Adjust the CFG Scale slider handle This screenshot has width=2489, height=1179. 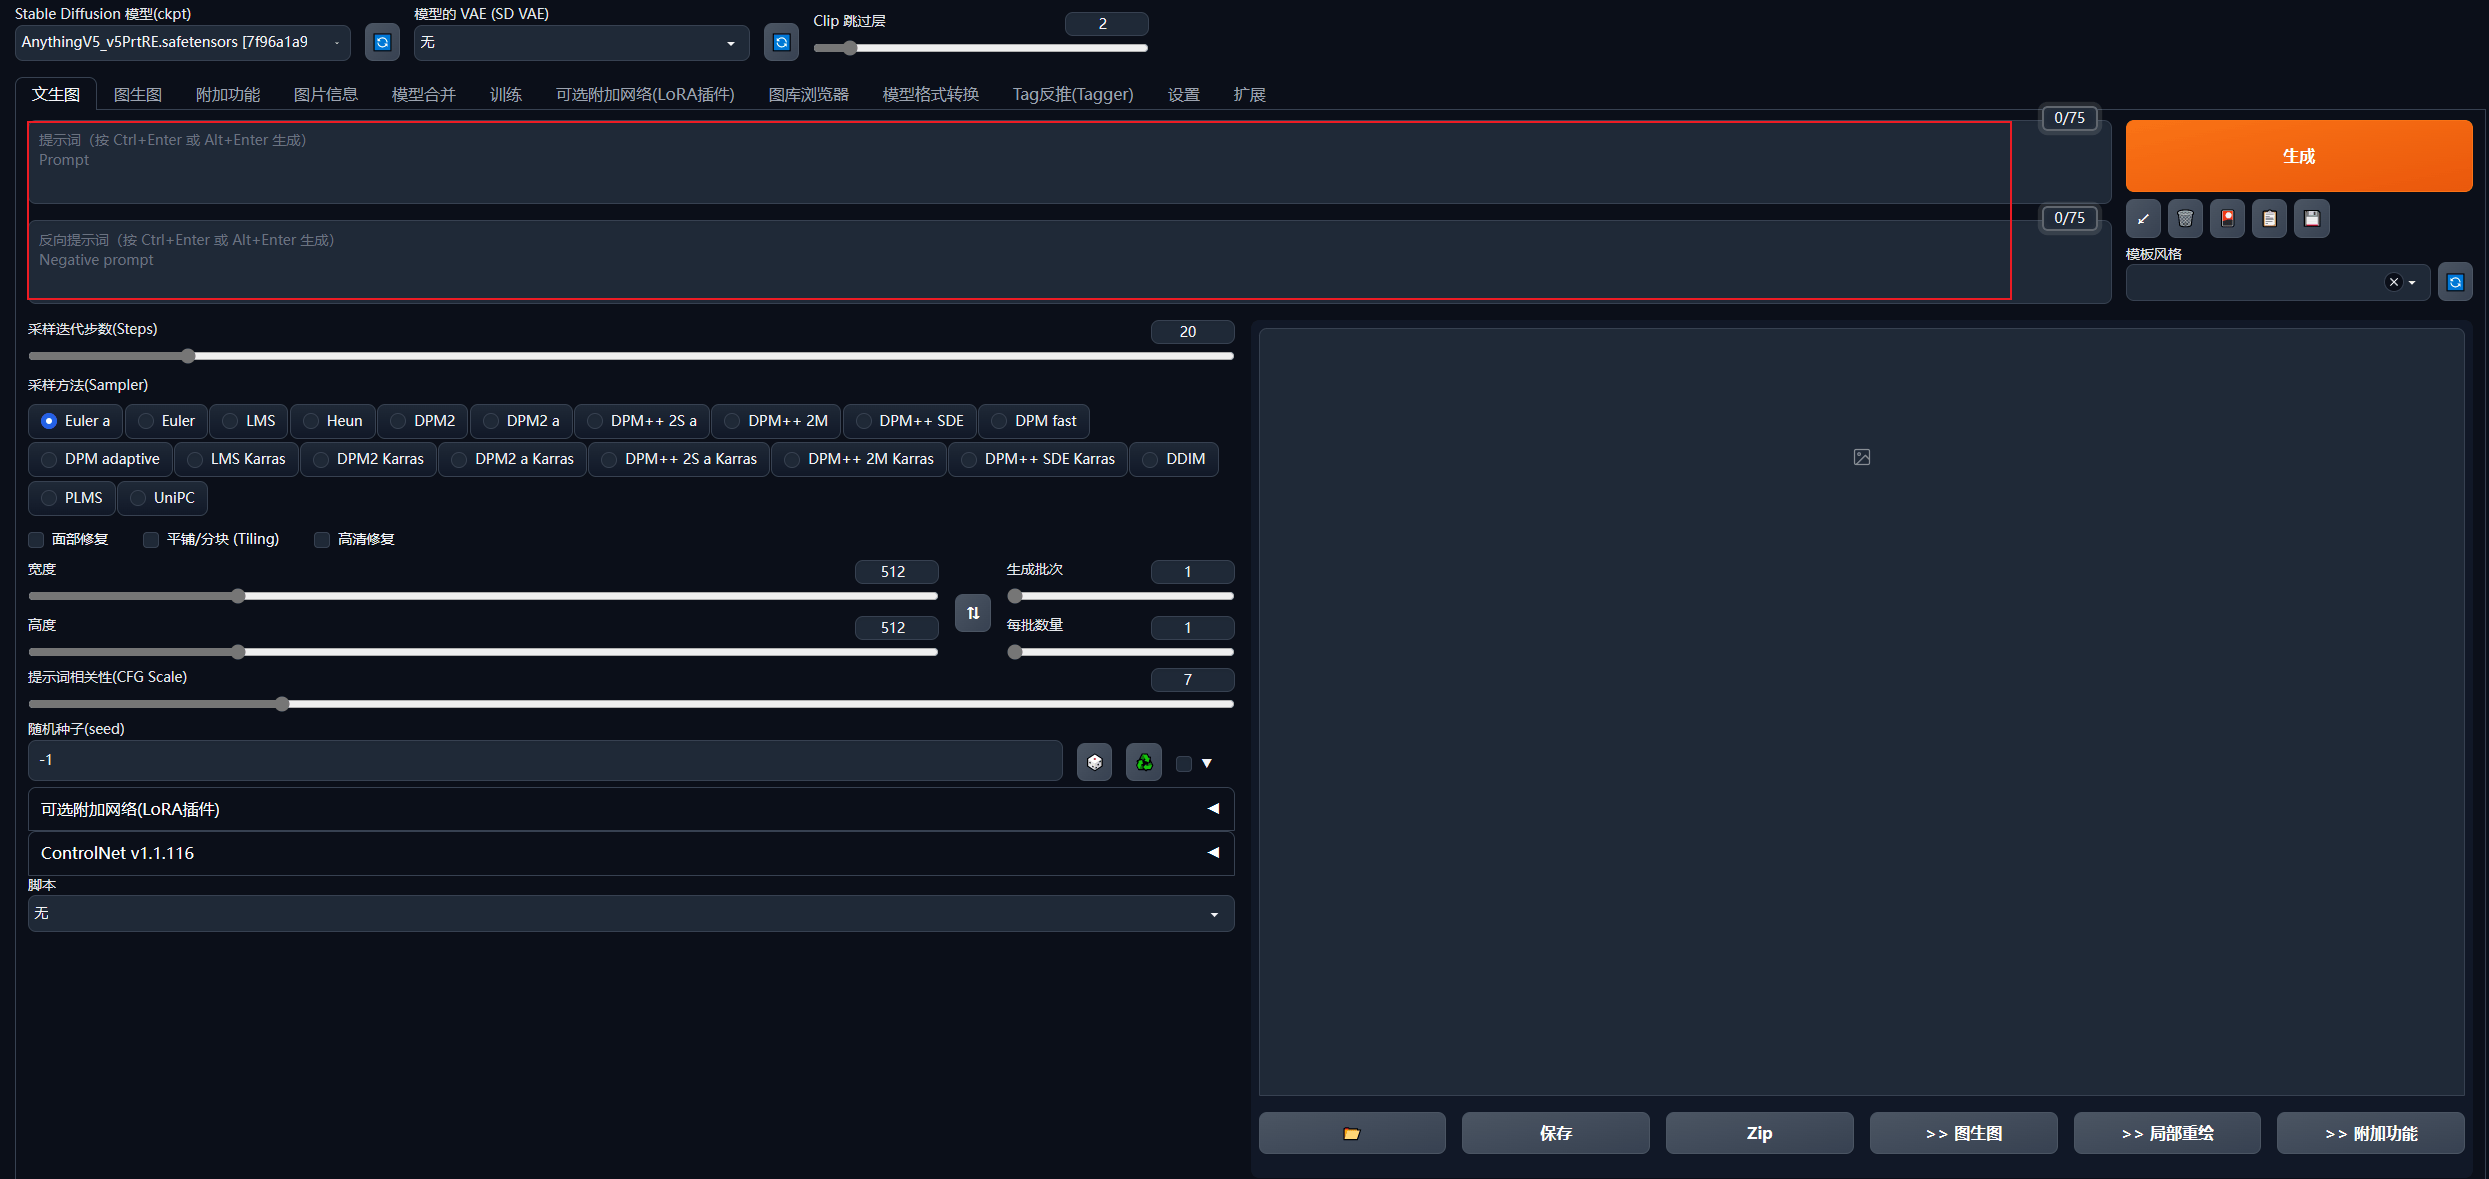[x=282, y=704]
